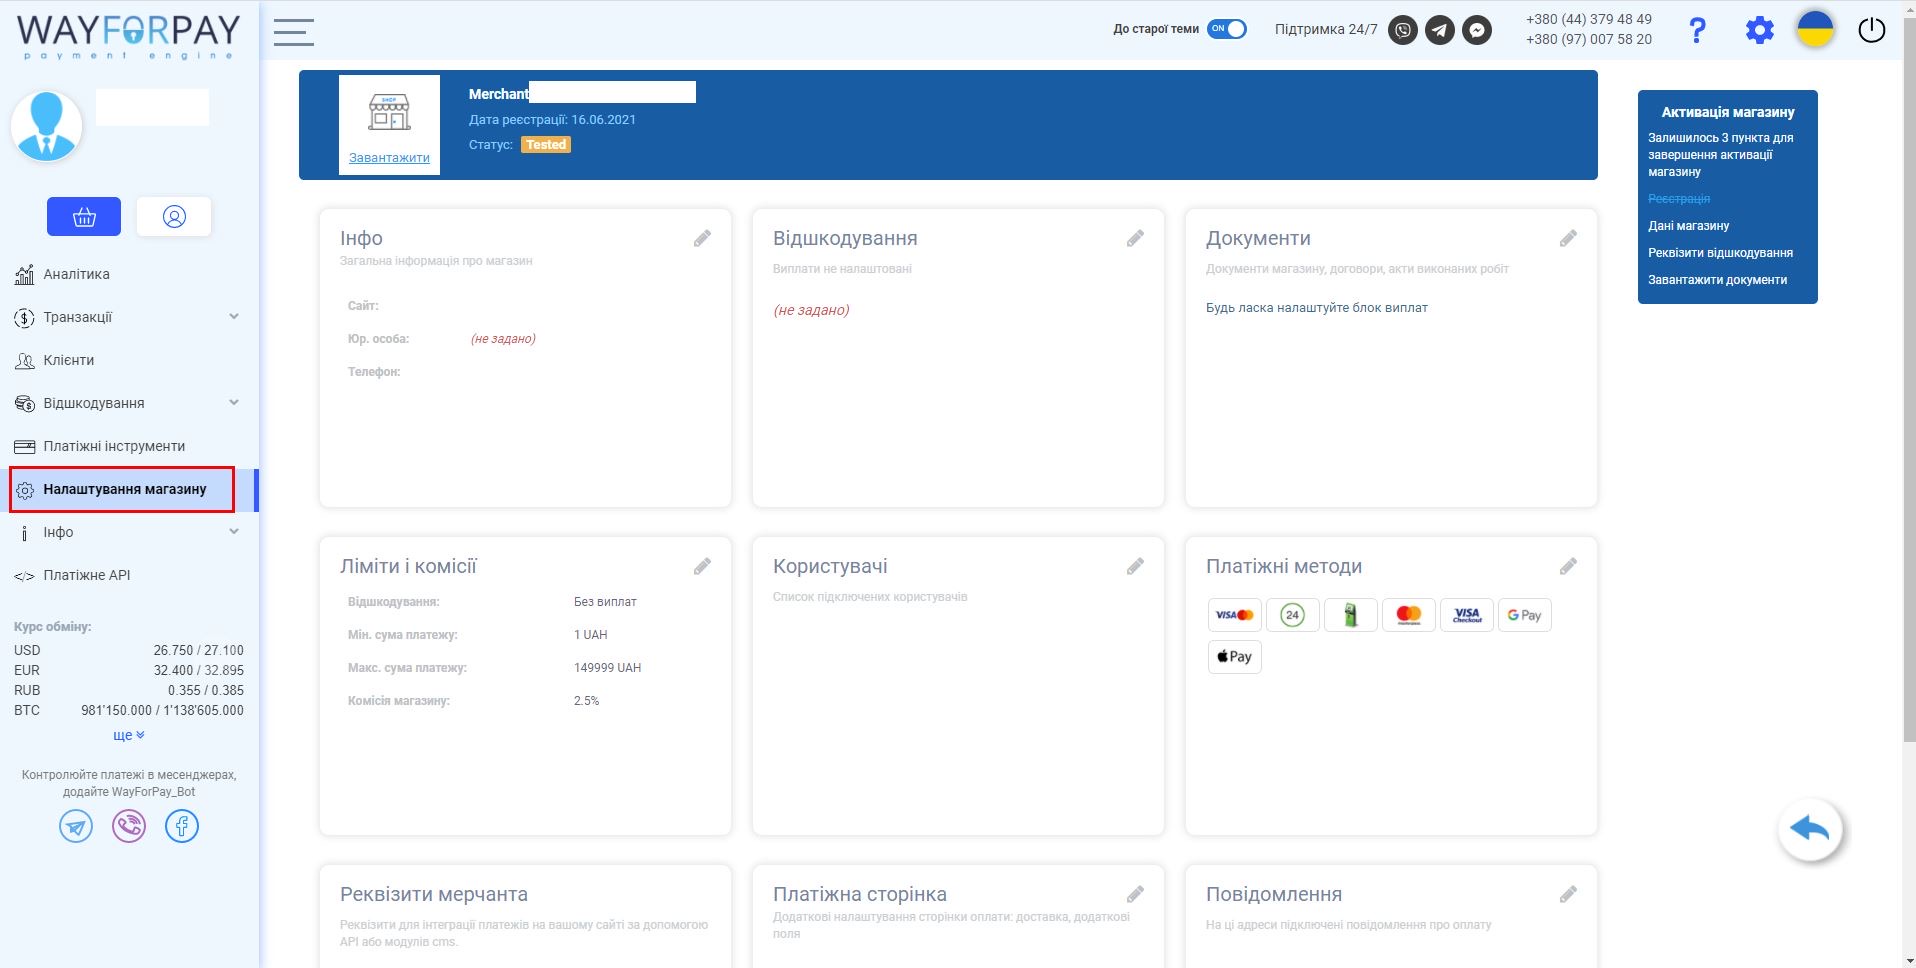Click the Visa/Mastercard payment method icon
Viewport: 1916px width, 968px height.
(x=1234, y=615)
